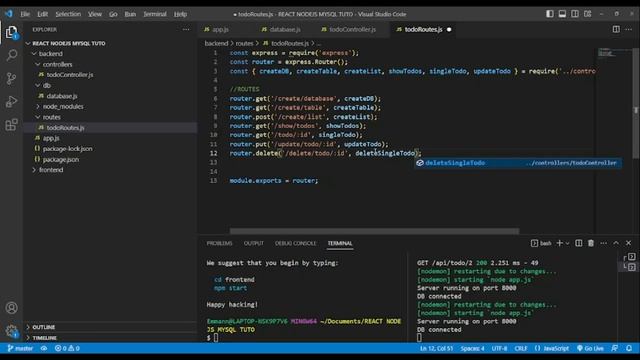The width and height of the screenshot is (640, 360).
Task: Open package-lock.json in the explorer
Action: (x=110, y=149)
